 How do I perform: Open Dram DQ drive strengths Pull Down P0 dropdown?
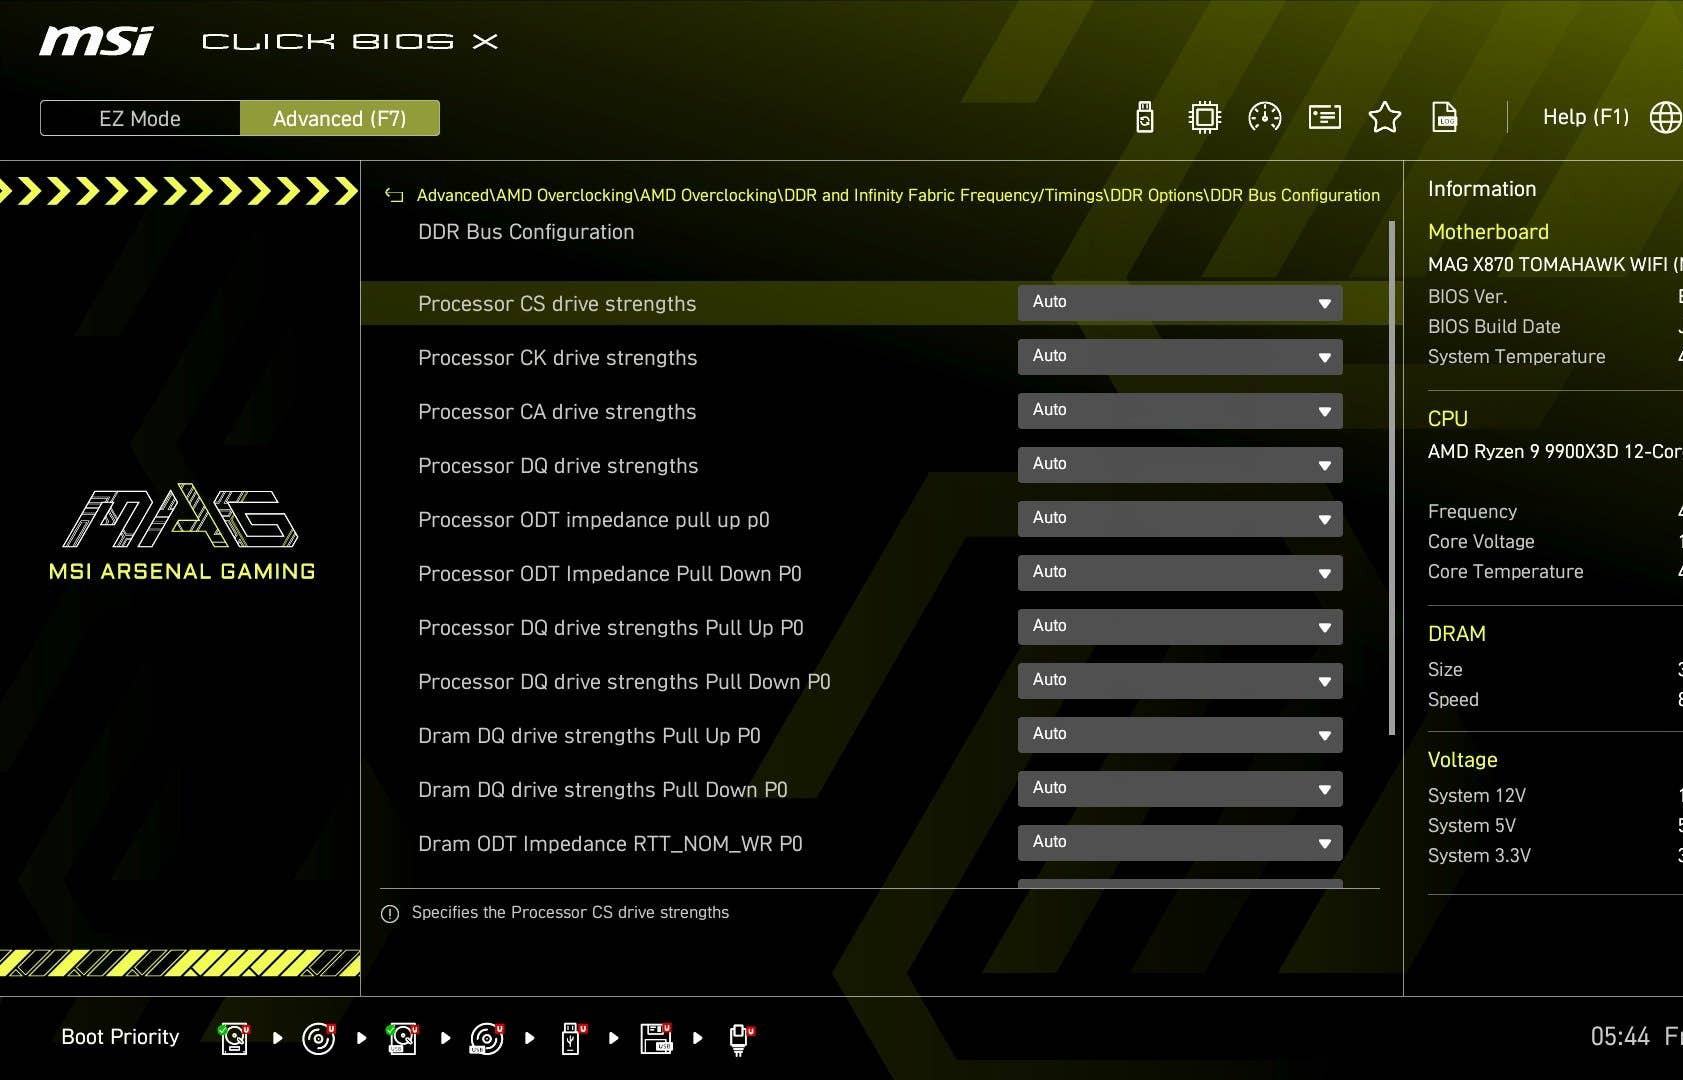1180,789
